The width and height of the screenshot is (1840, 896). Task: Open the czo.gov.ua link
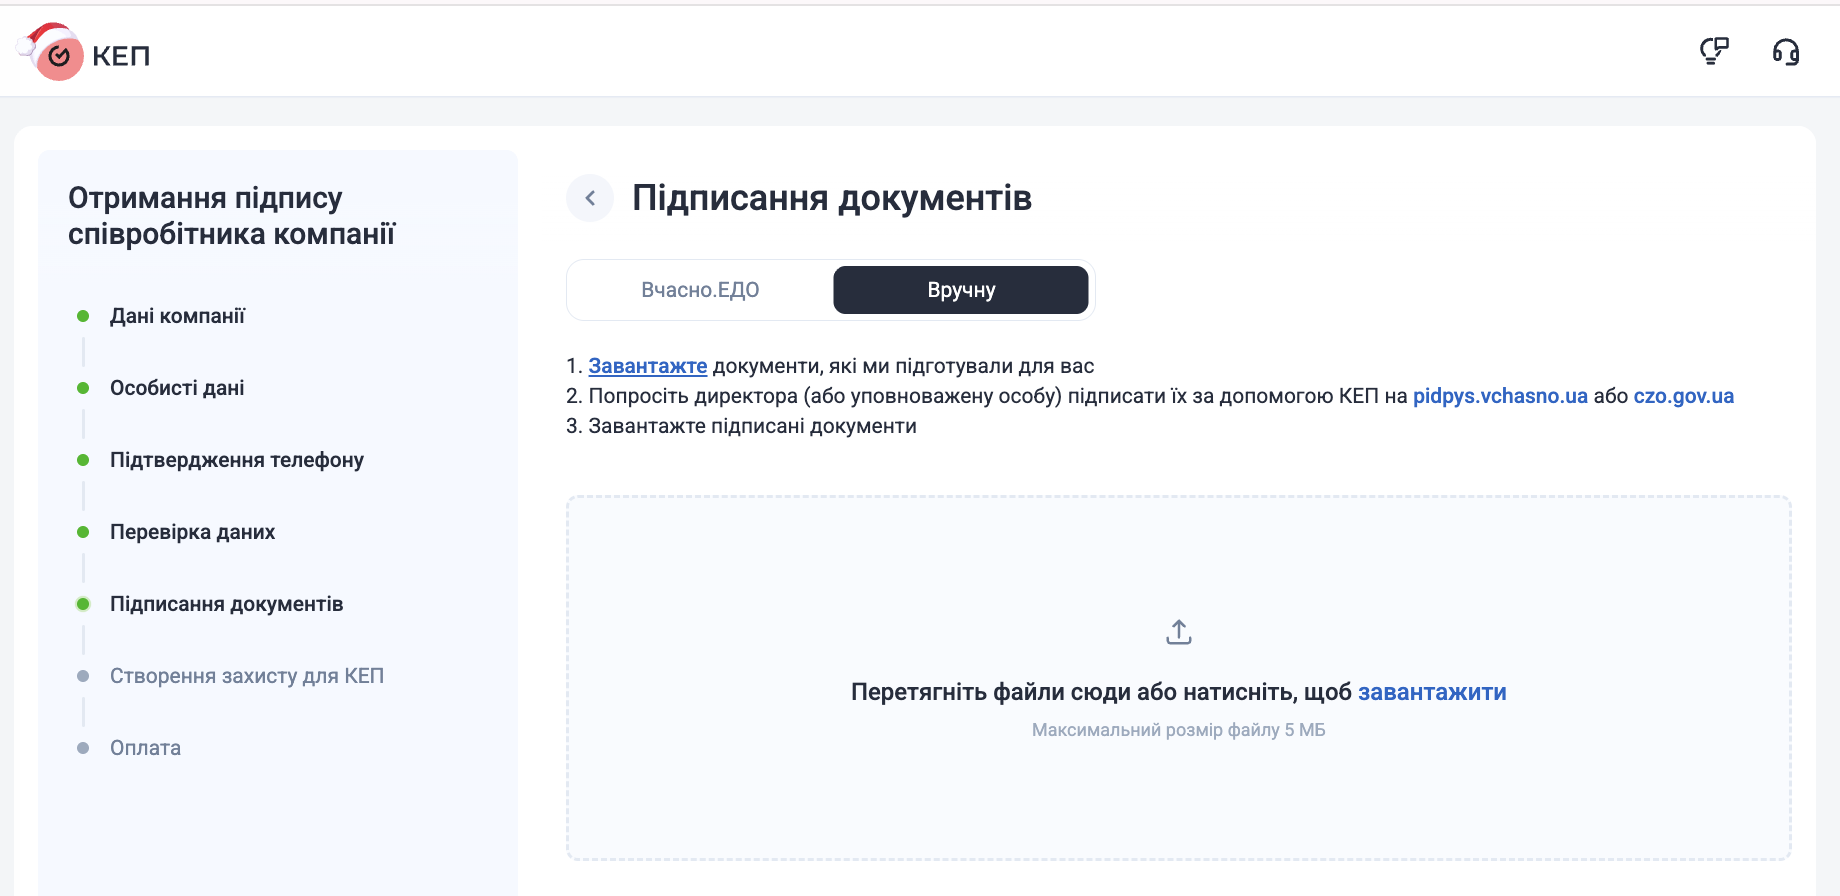pos(1683,396)
